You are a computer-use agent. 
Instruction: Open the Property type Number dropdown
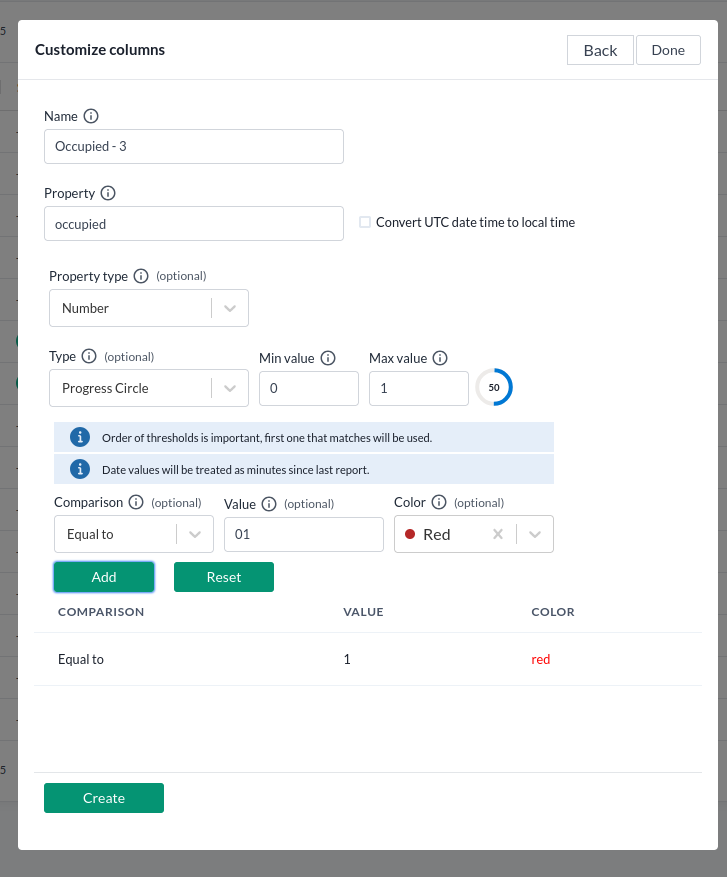(230, 308)
